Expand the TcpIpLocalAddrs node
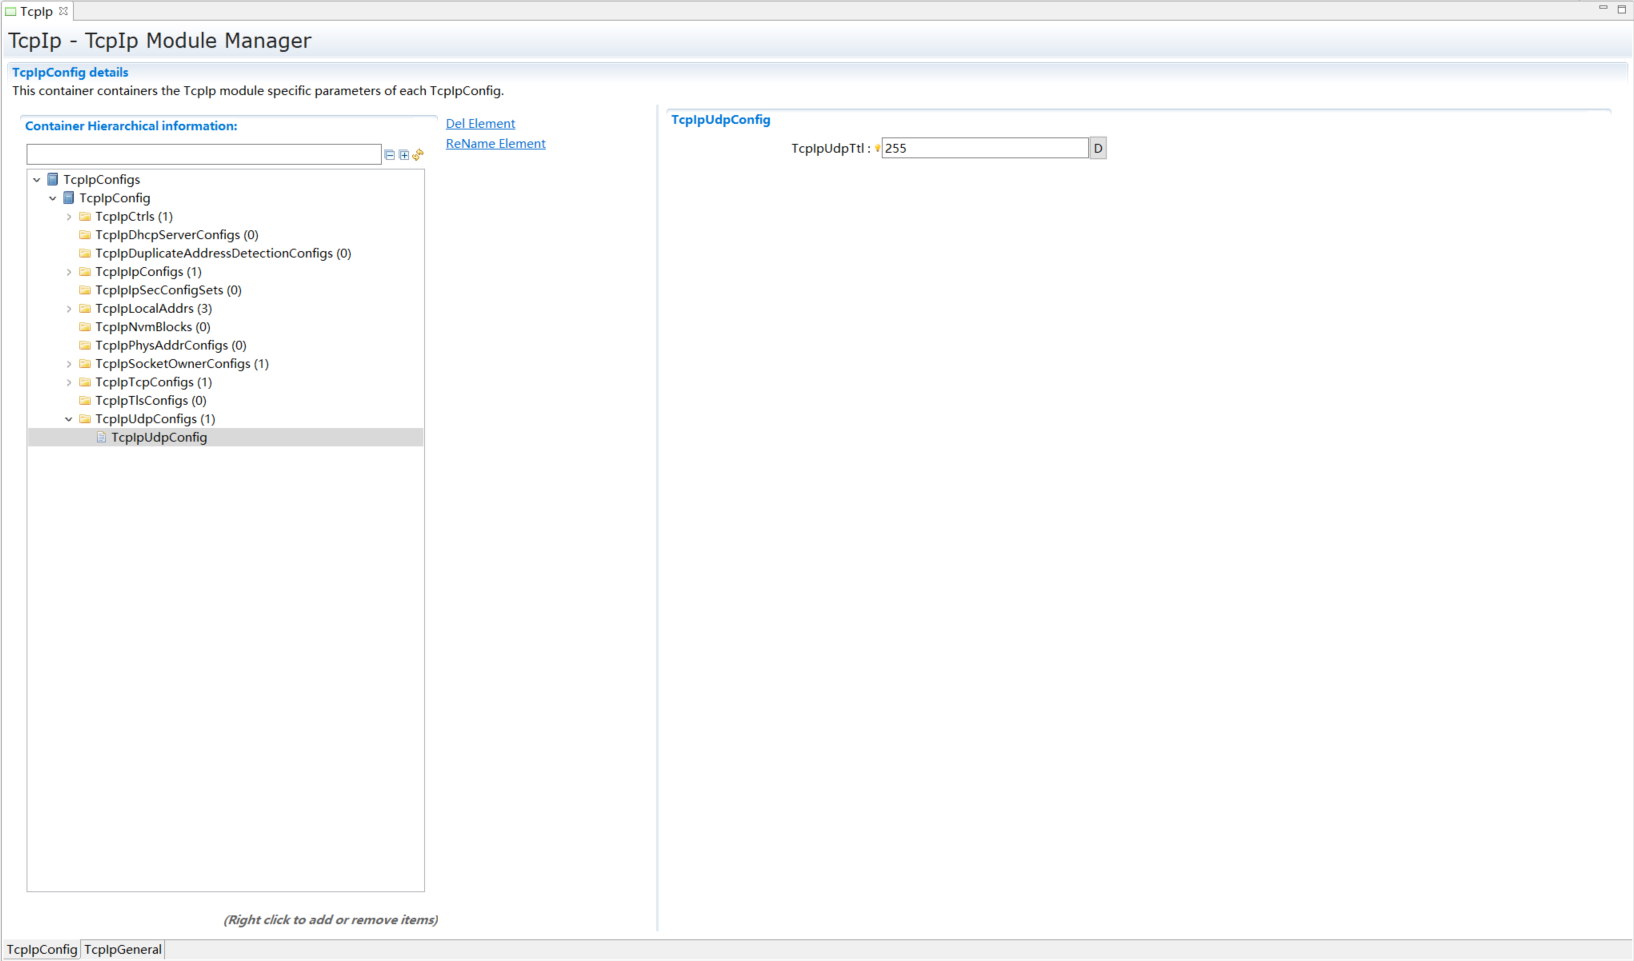Screen dimensions: 1634x961 (x=69, y=309)
